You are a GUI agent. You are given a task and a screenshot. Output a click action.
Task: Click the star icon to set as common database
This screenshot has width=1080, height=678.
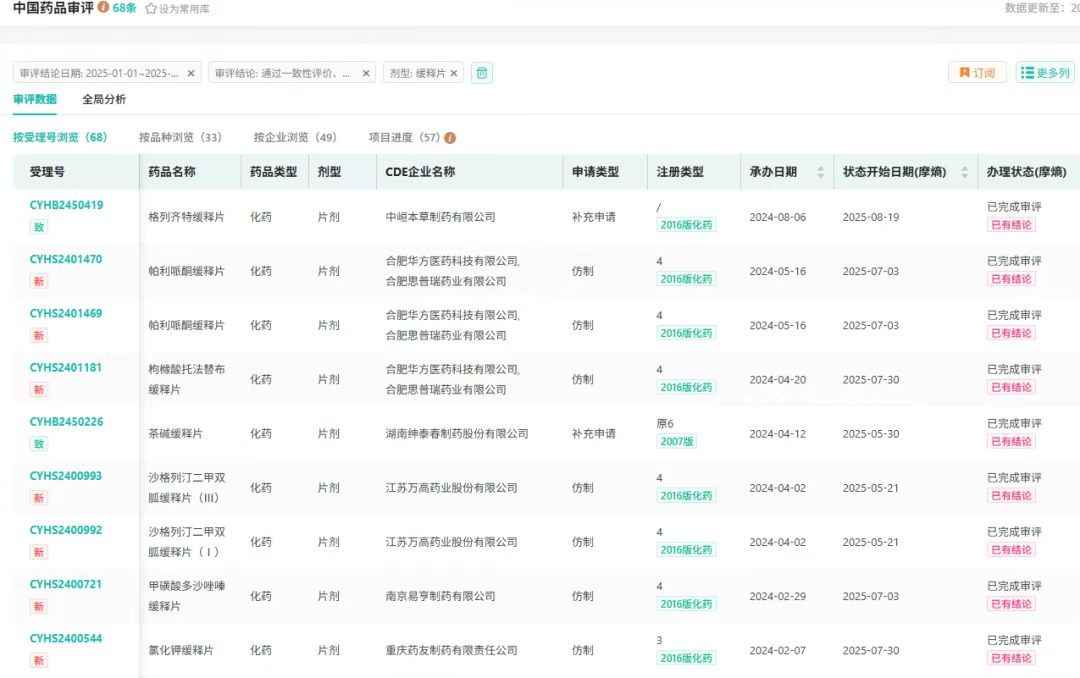pyautogui.click(x=151, y=8)
